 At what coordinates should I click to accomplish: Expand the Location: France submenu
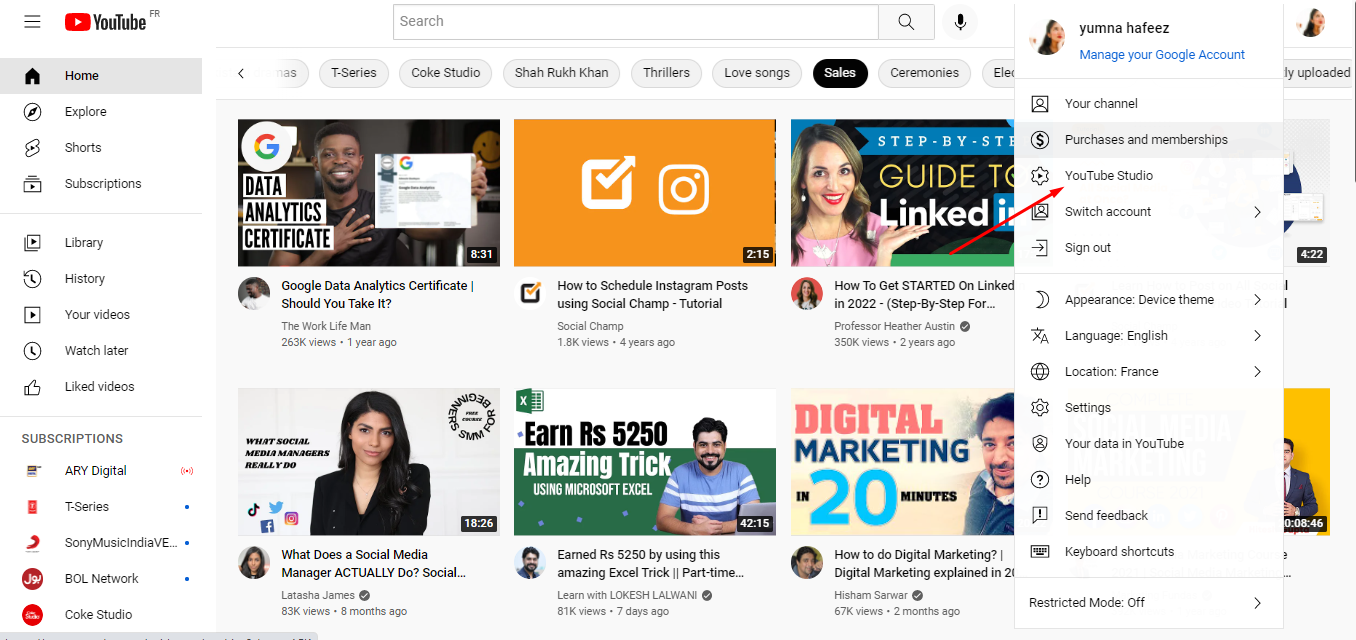[1110, 371]
